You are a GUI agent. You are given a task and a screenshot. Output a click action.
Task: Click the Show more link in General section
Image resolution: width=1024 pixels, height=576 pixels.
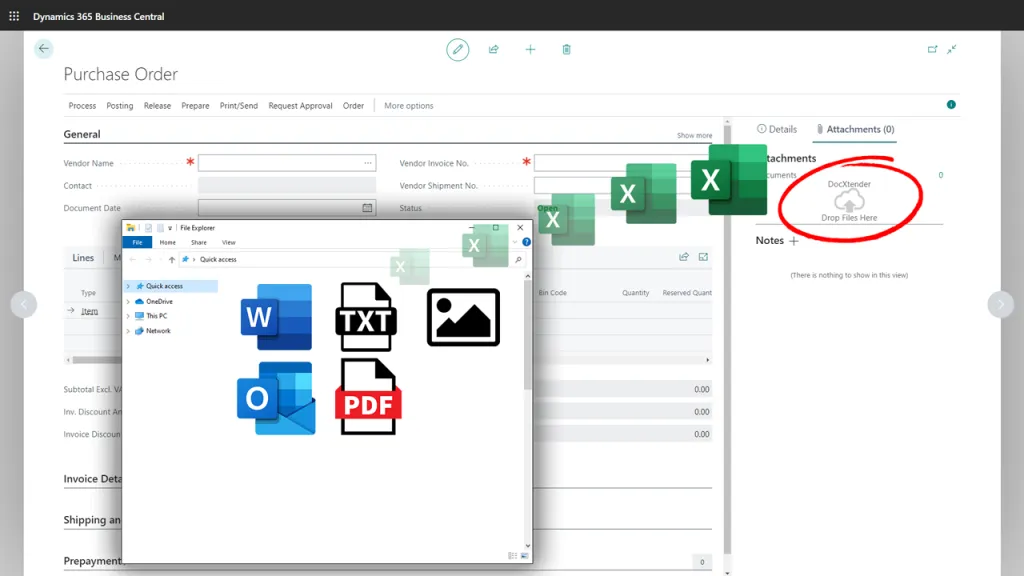[697, 134]
